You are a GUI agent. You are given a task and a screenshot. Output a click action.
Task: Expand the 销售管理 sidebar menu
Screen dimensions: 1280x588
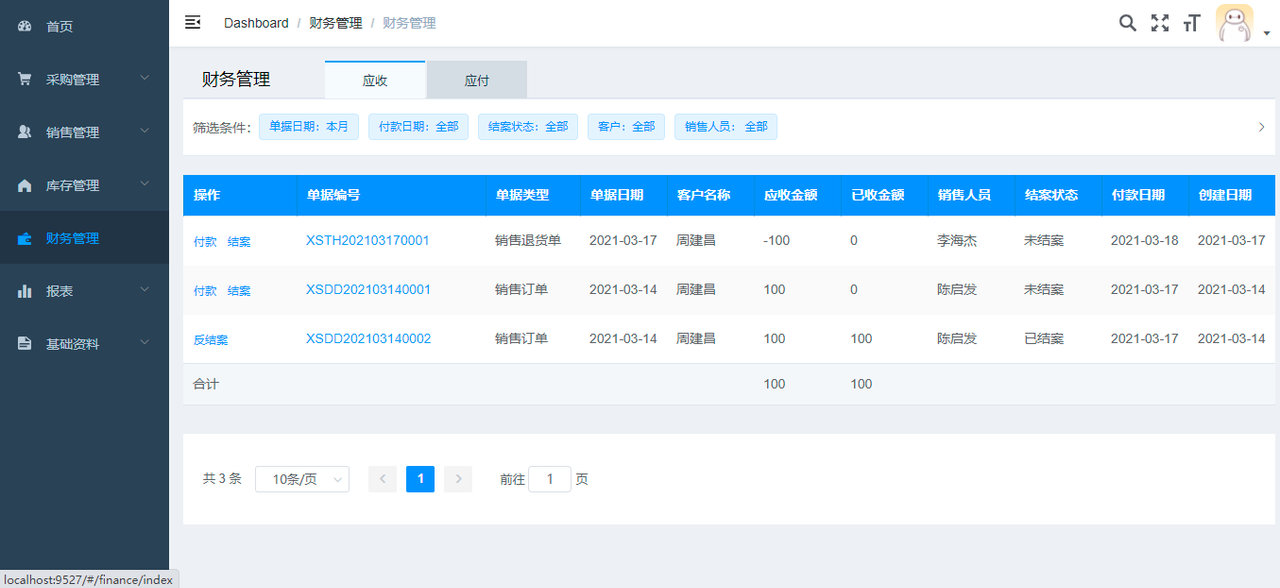(84, 131)
